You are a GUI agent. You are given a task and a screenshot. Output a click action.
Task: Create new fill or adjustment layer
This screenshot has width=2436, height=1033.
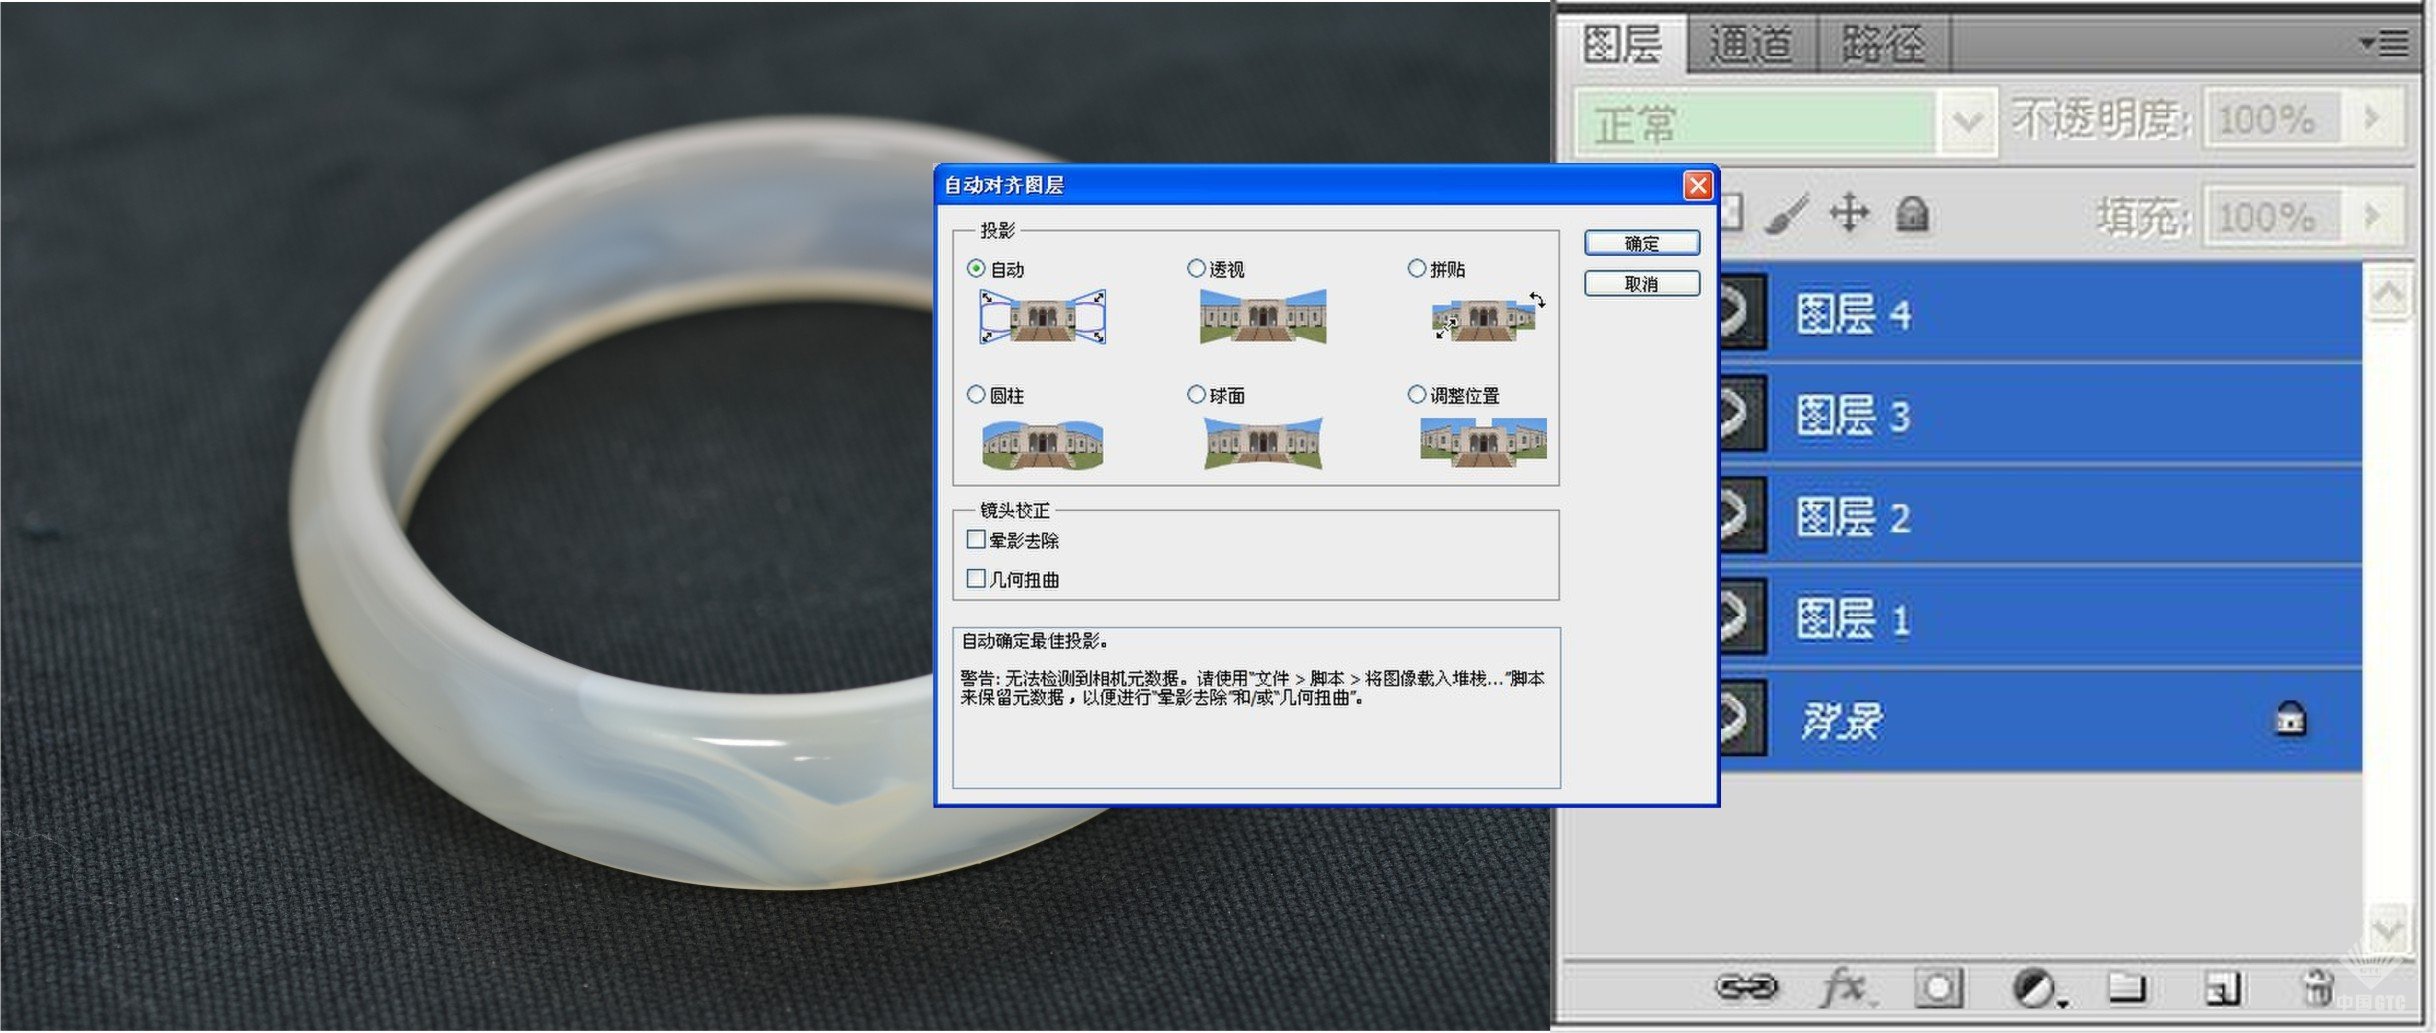(x=2034, y=988)
